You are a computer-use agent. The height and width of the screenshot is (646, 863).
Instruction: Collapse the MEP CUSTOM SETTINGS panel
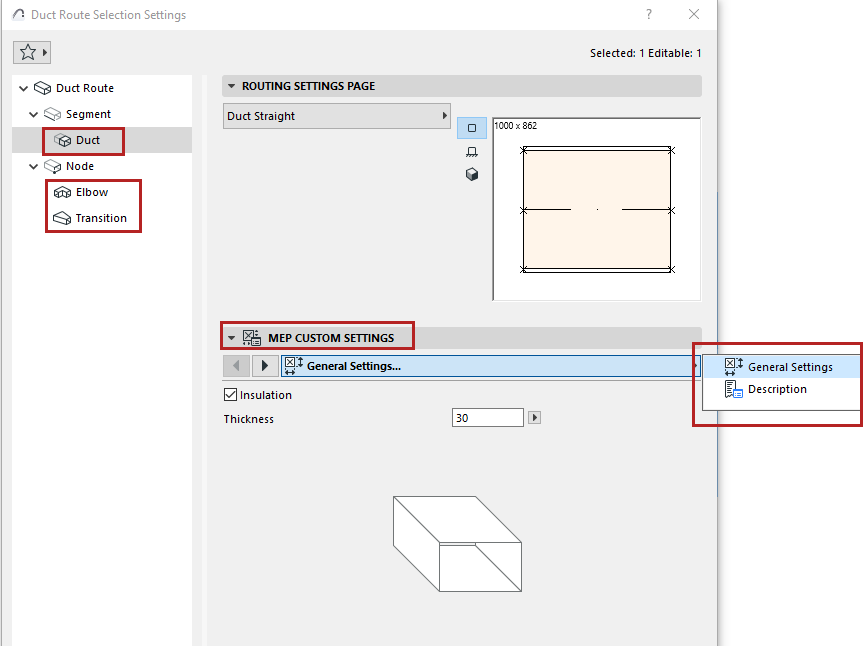(232, 336)
